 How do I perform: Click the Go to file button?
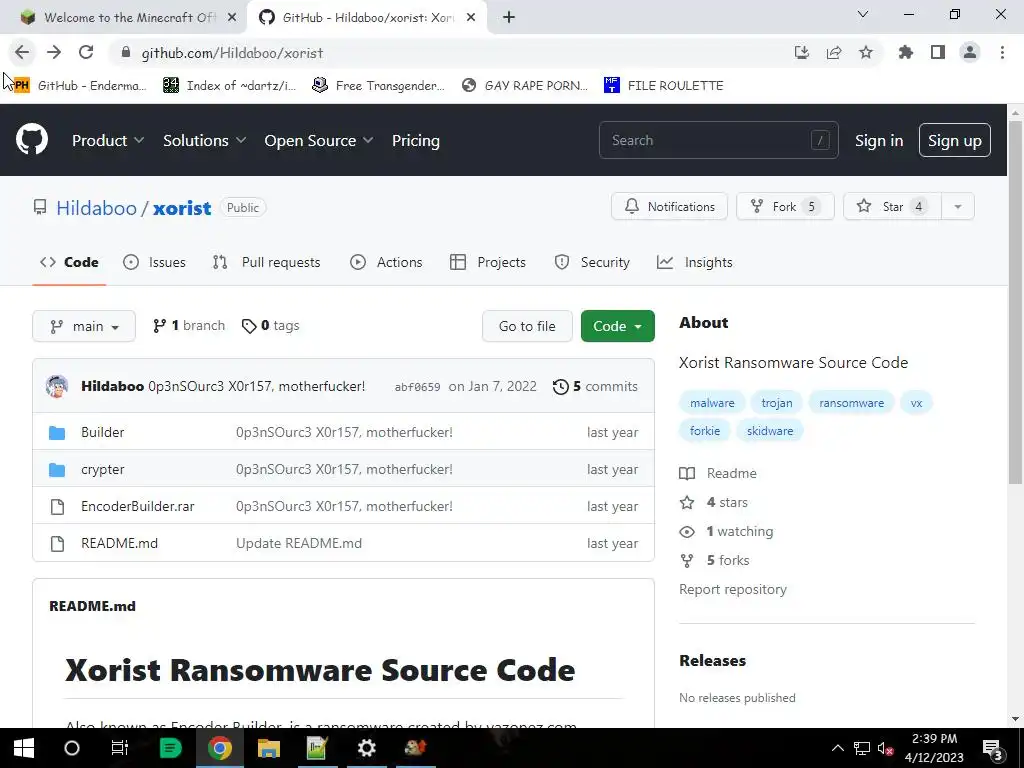[x=527, y=326]
